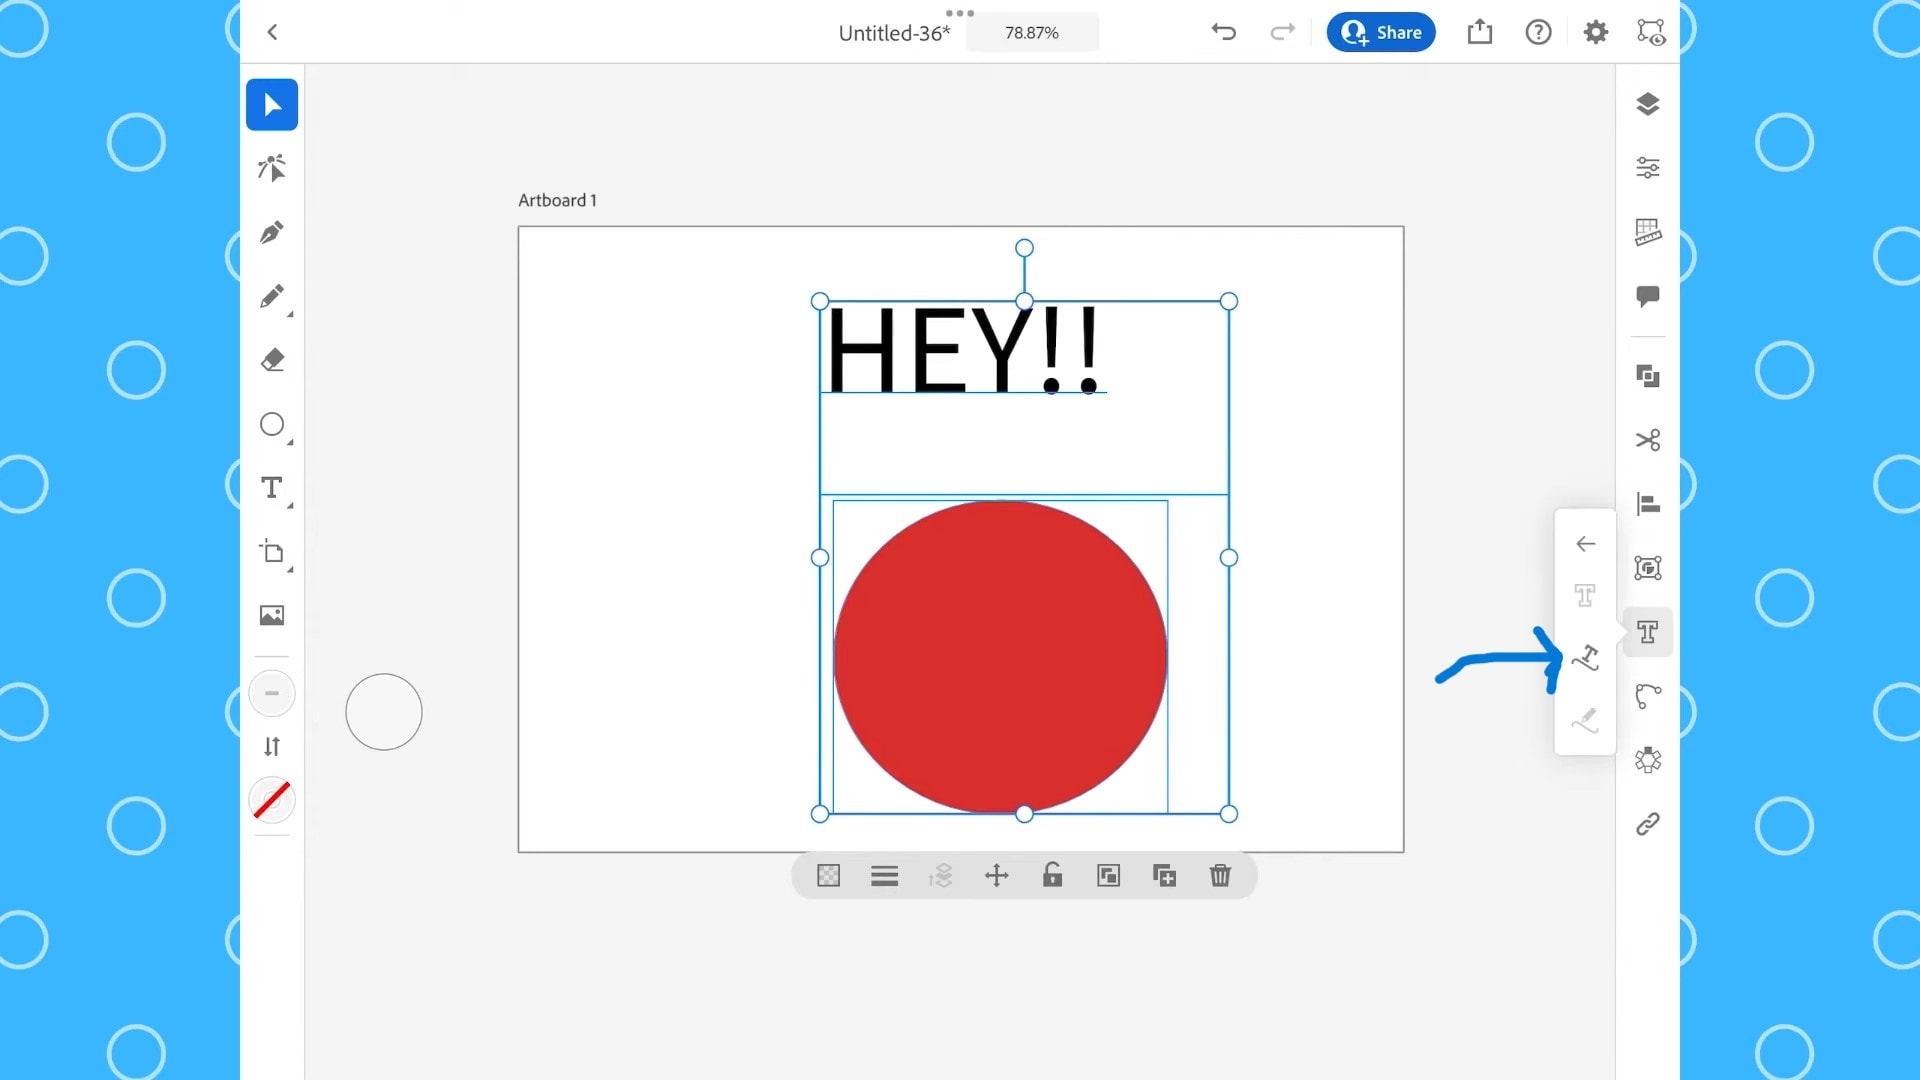
Task: Click the stacking order icon in context bar
Action: tap(941, 876)
